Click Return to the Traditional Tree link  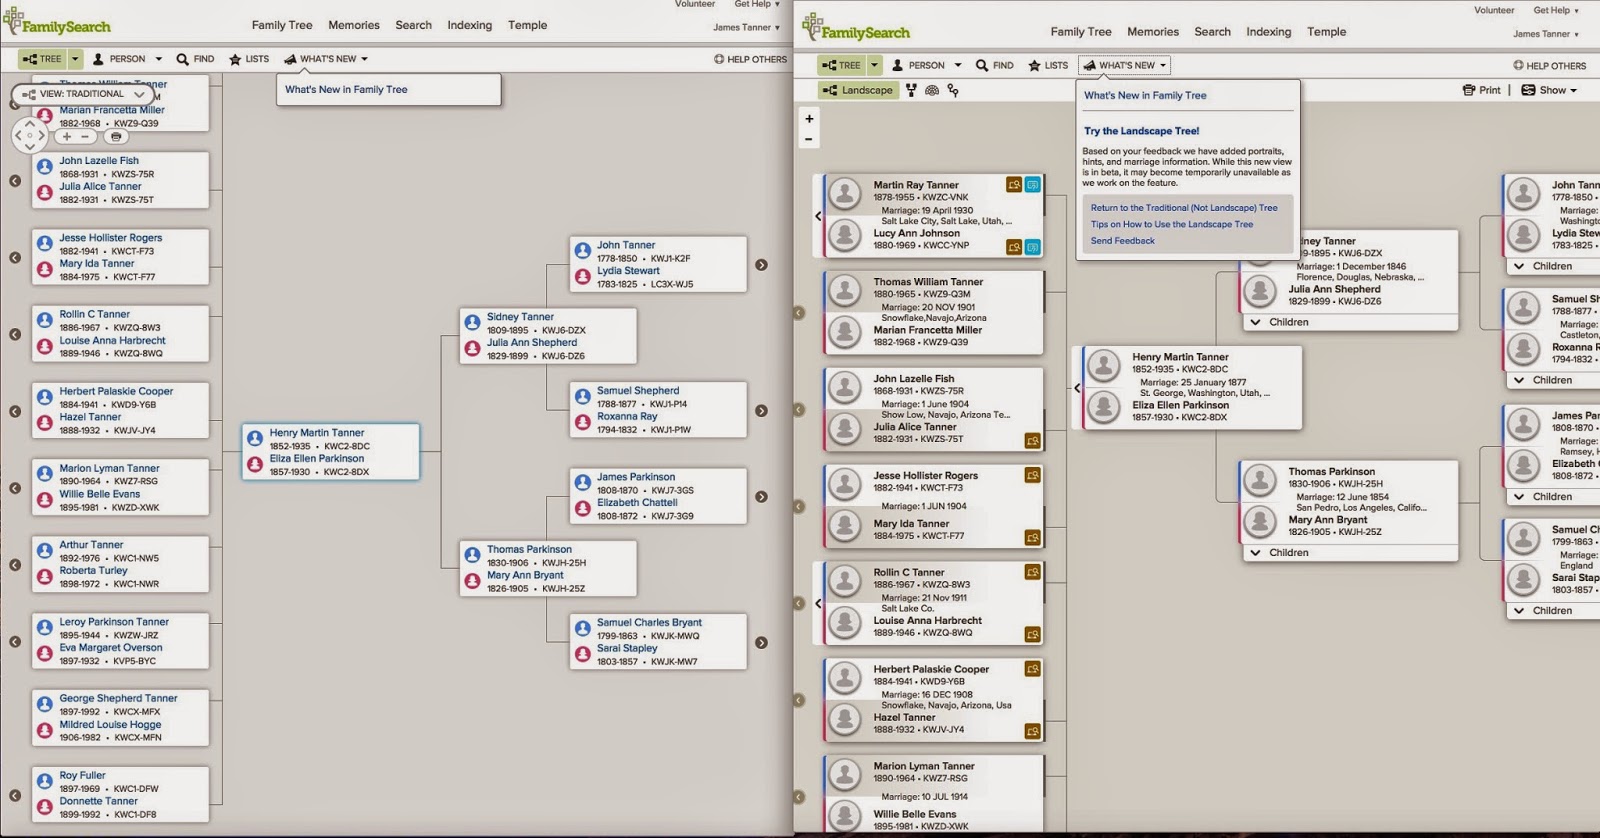[1184, 208]
